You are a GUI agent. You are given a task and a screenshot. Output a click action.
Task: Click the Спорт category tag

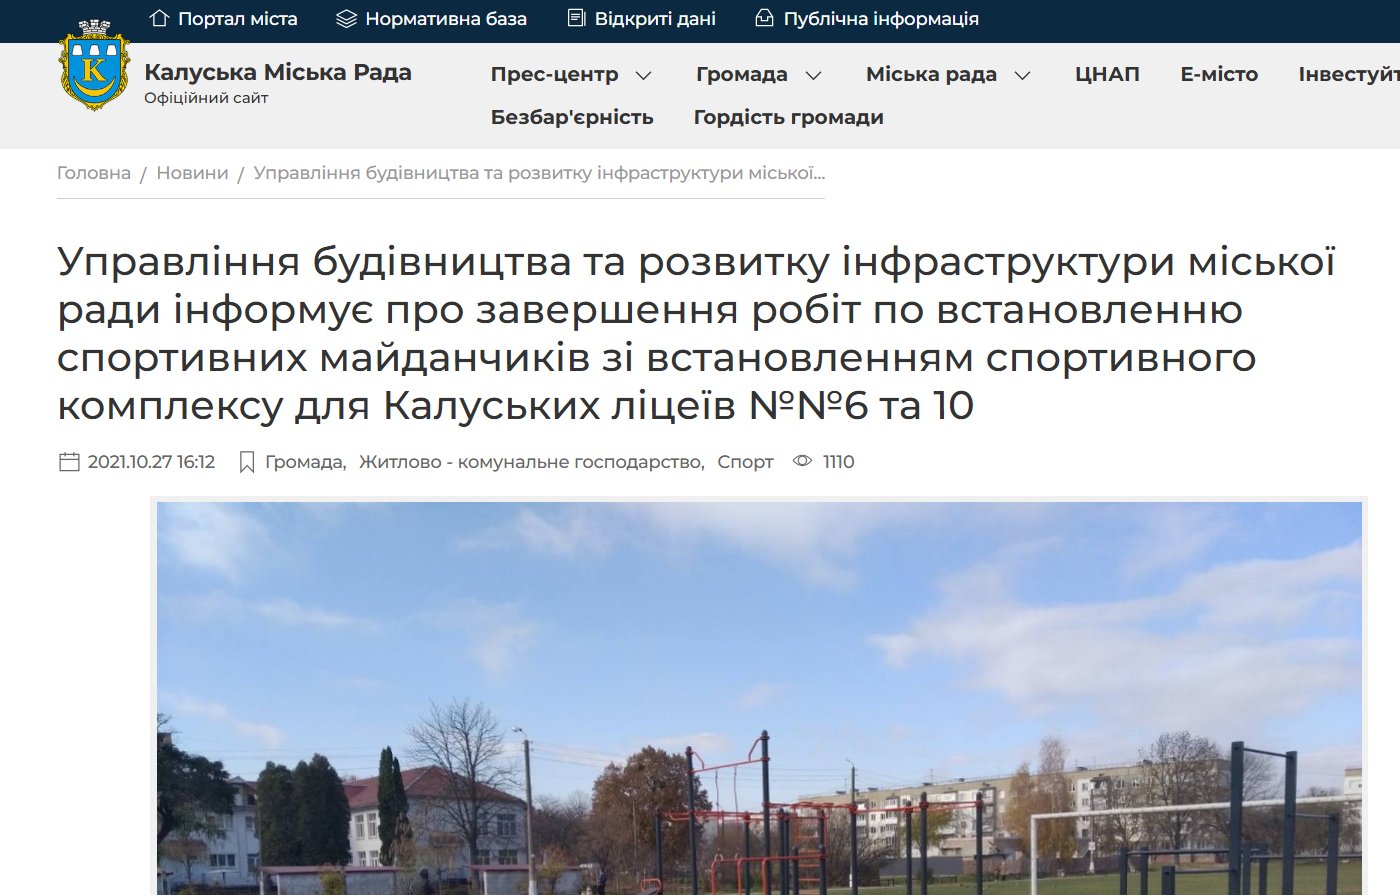click(x=745, y=462)
